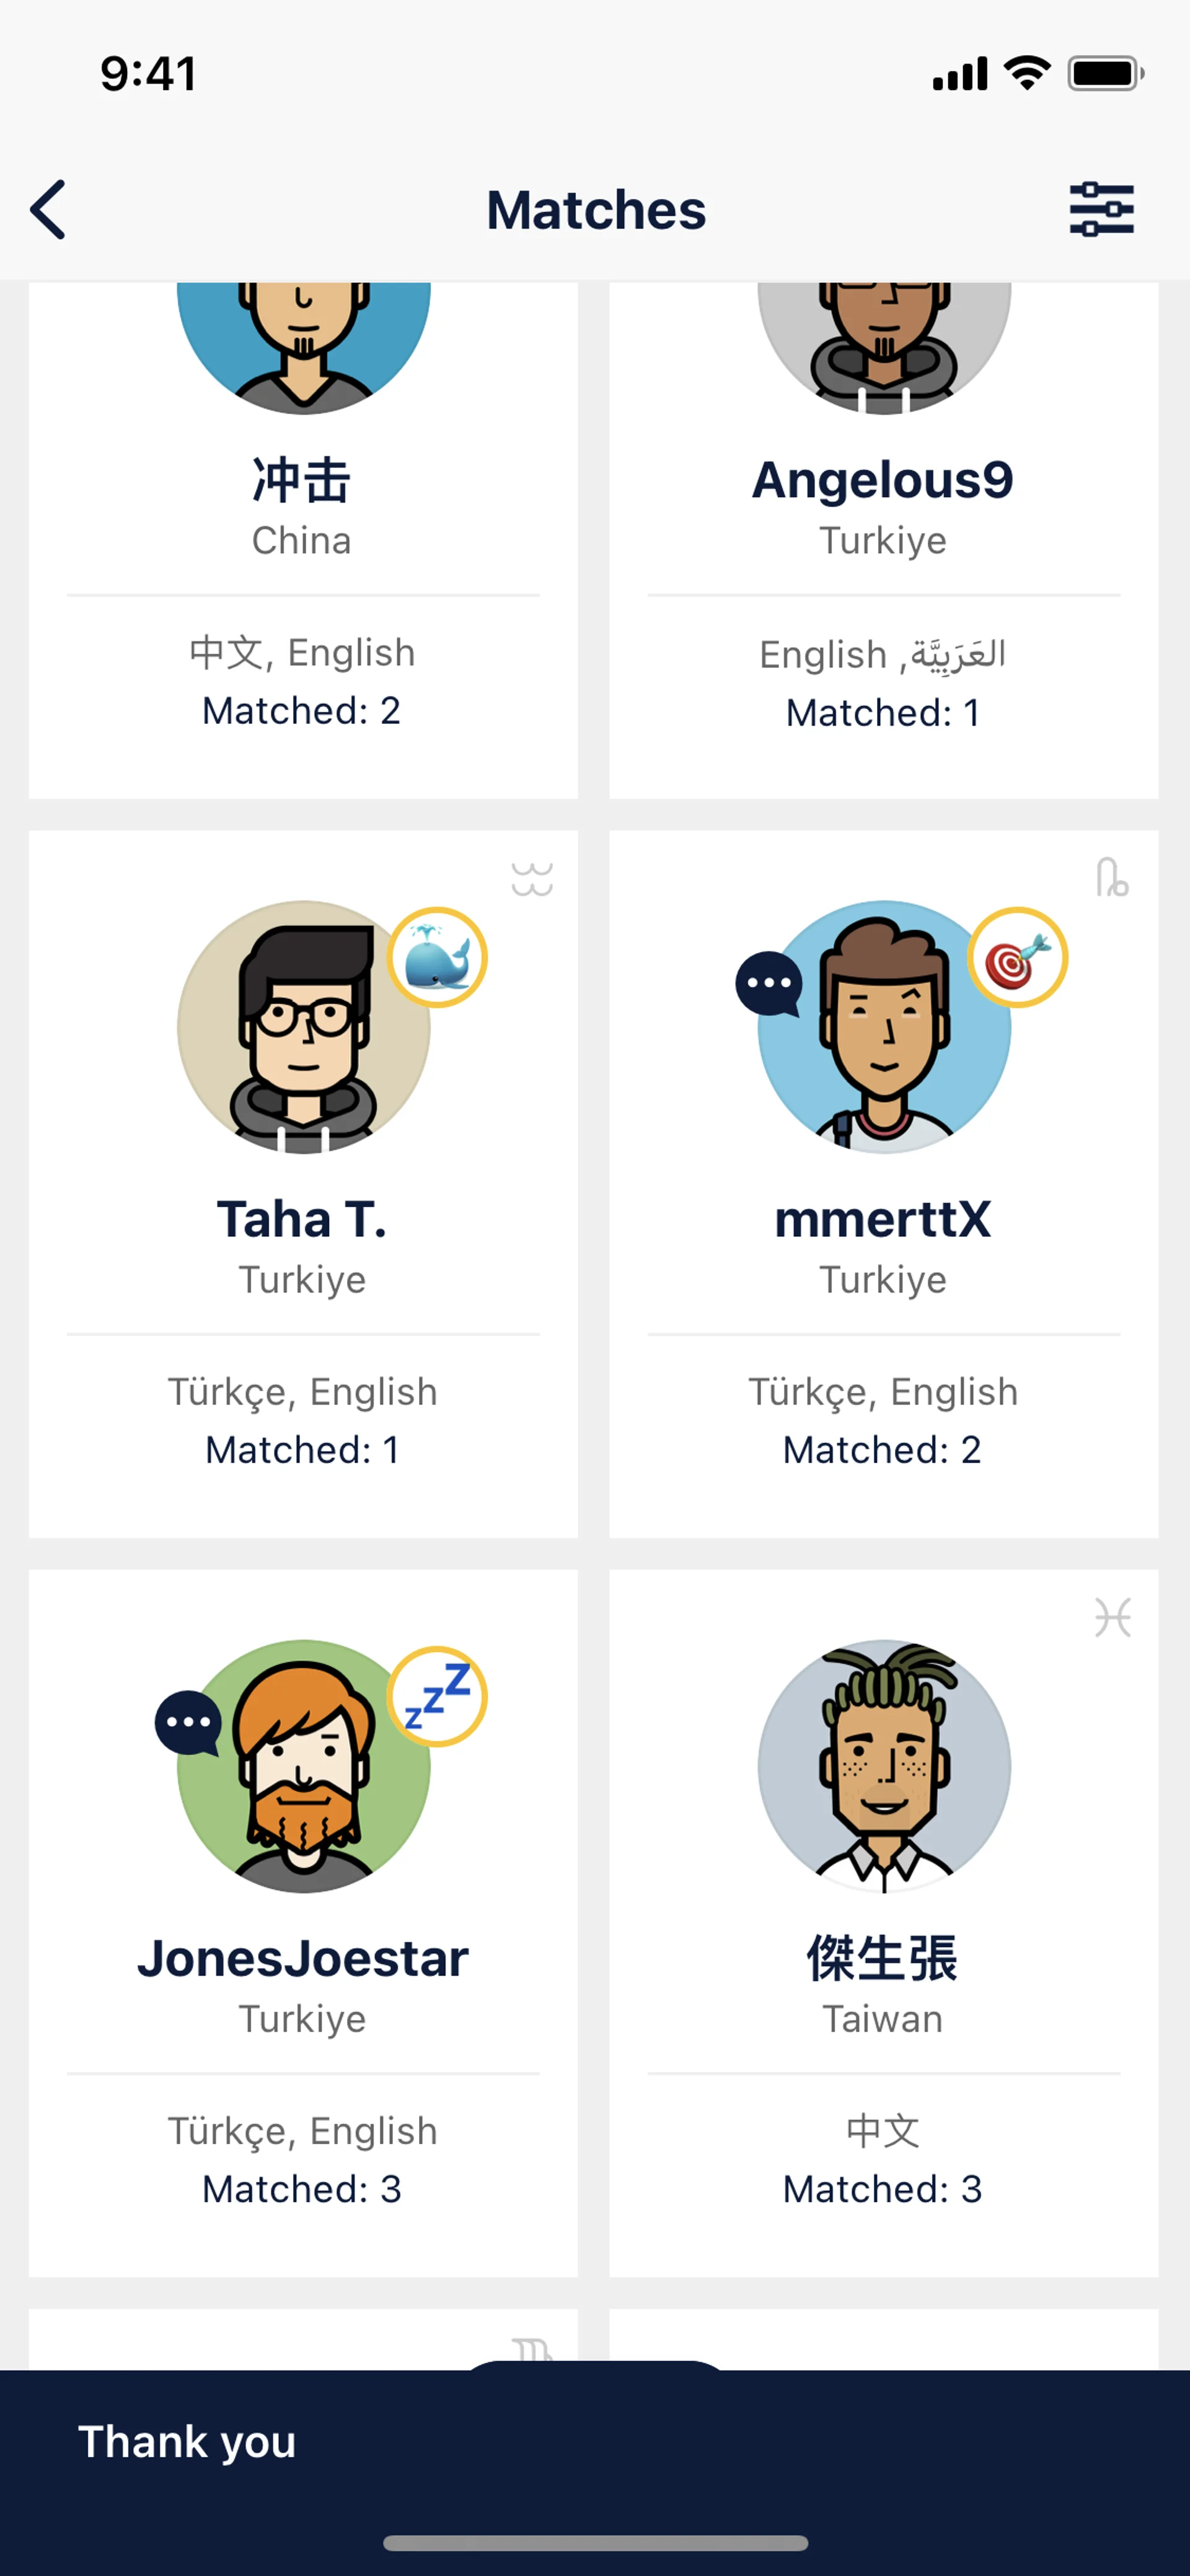
Task: Tap the whale badge on Taha T.
Action: (x=437, y=957)
